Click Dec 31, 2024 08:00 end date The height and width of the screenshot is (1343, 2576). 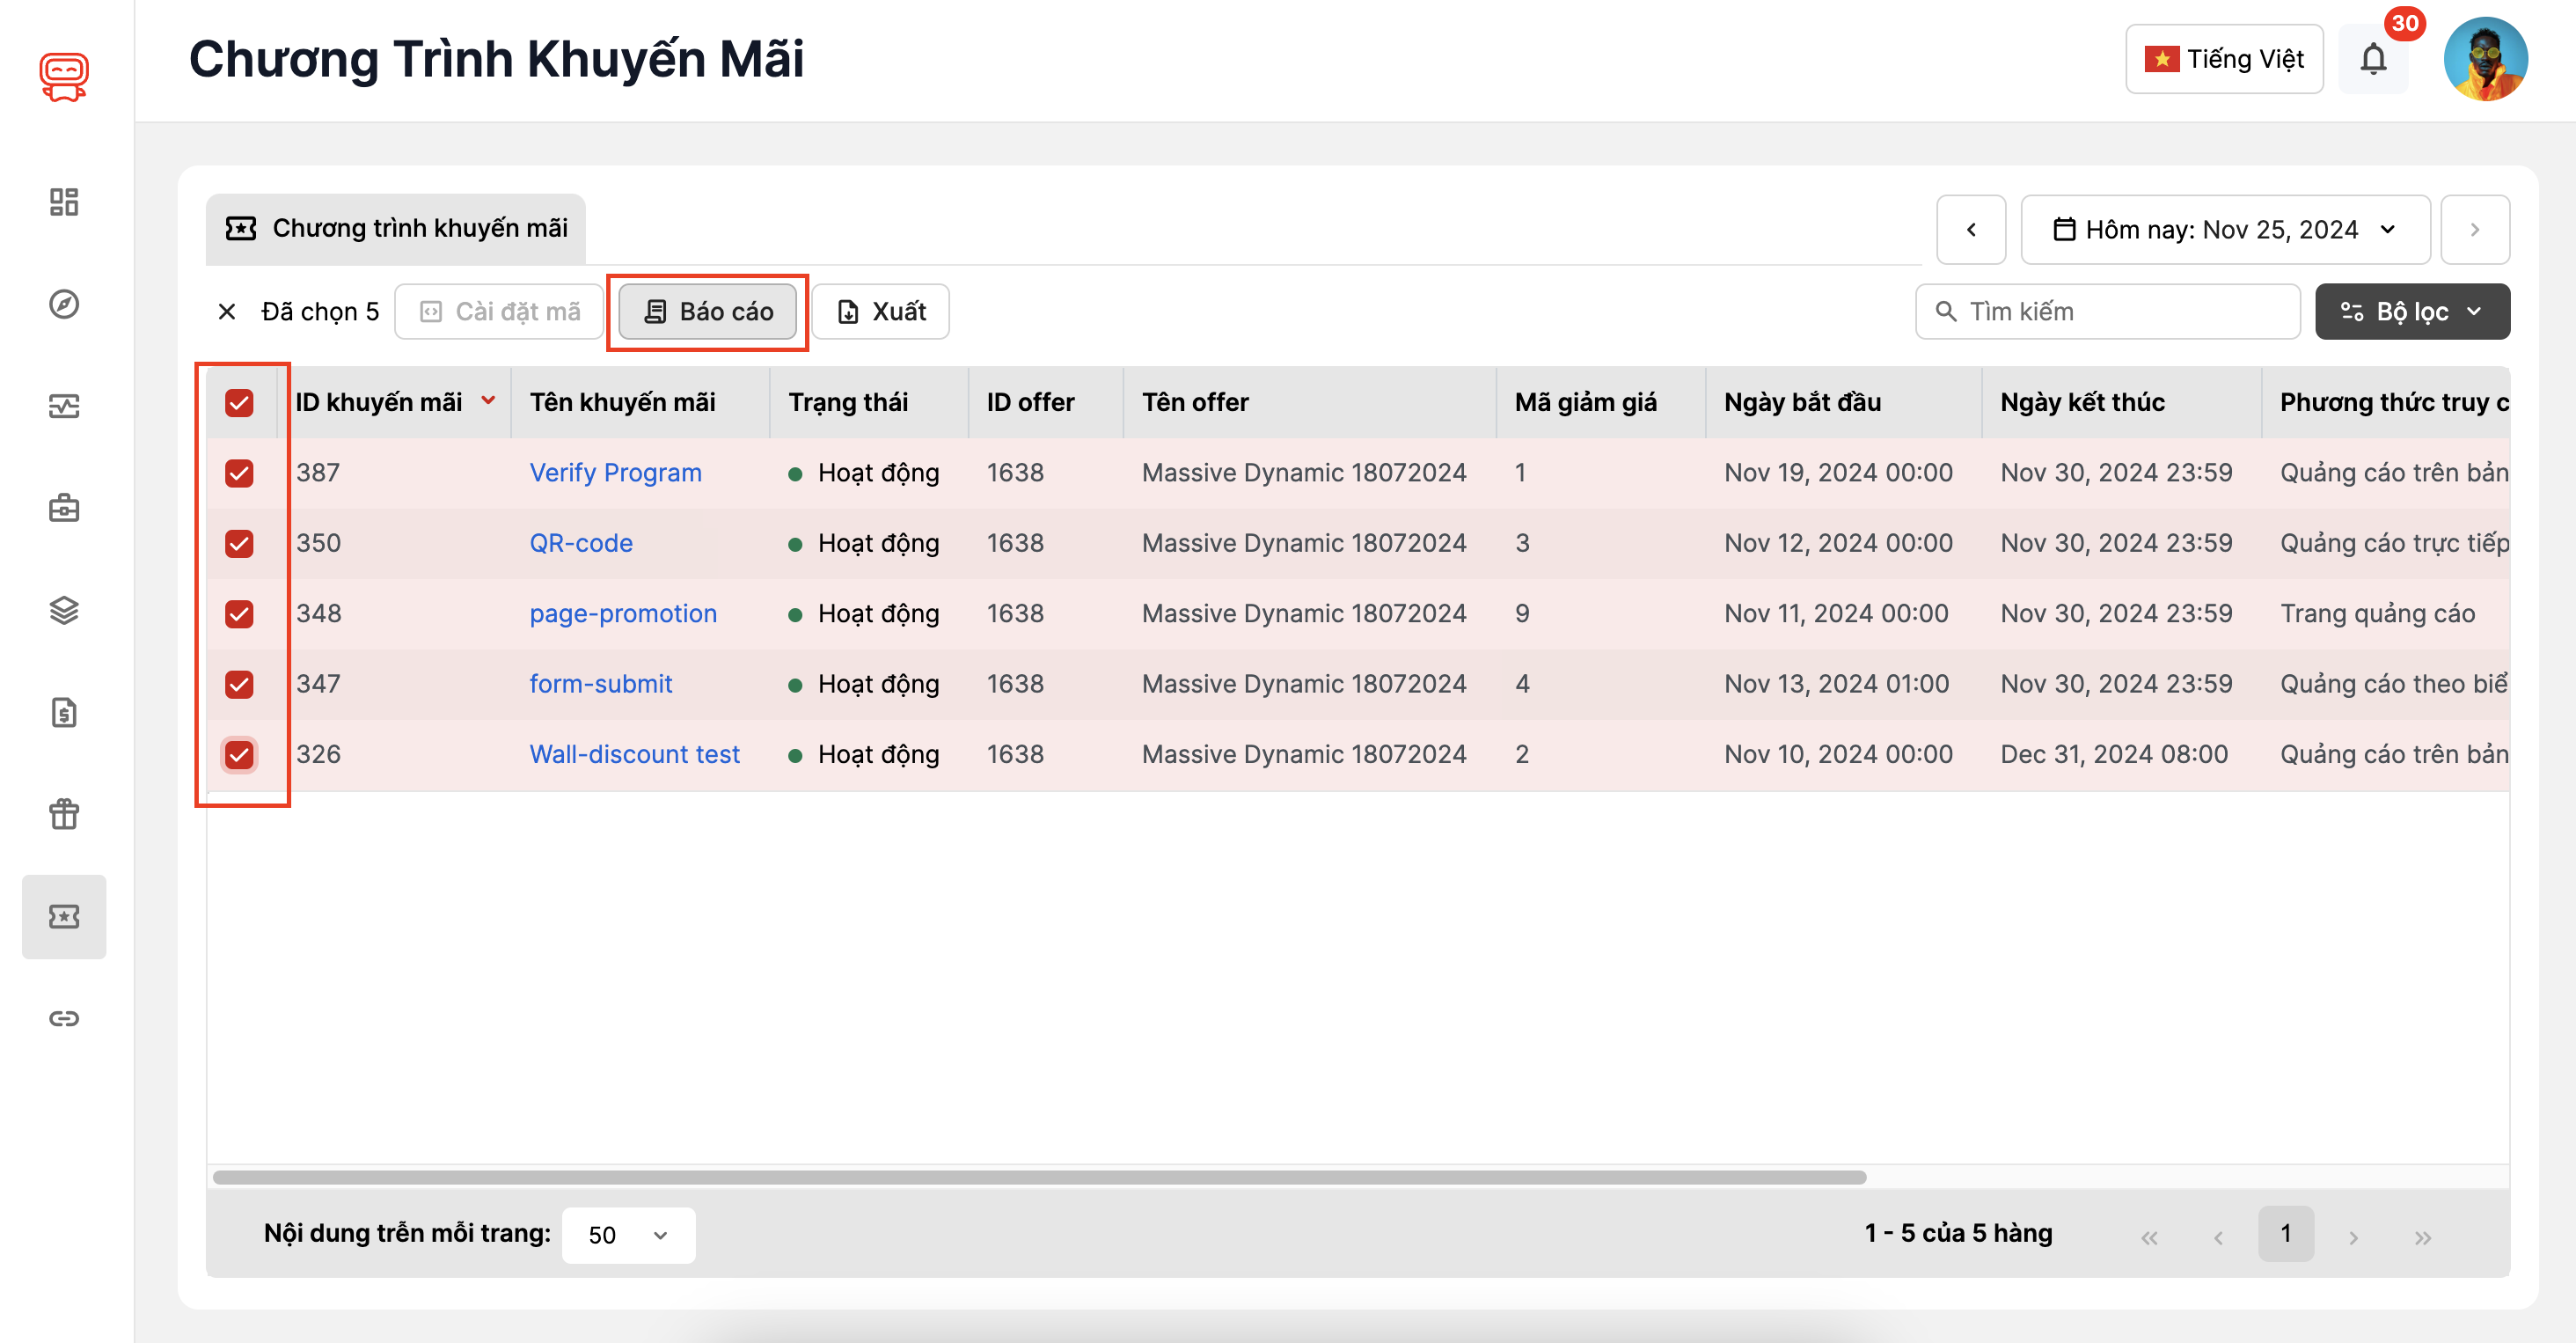[2114, 754]
